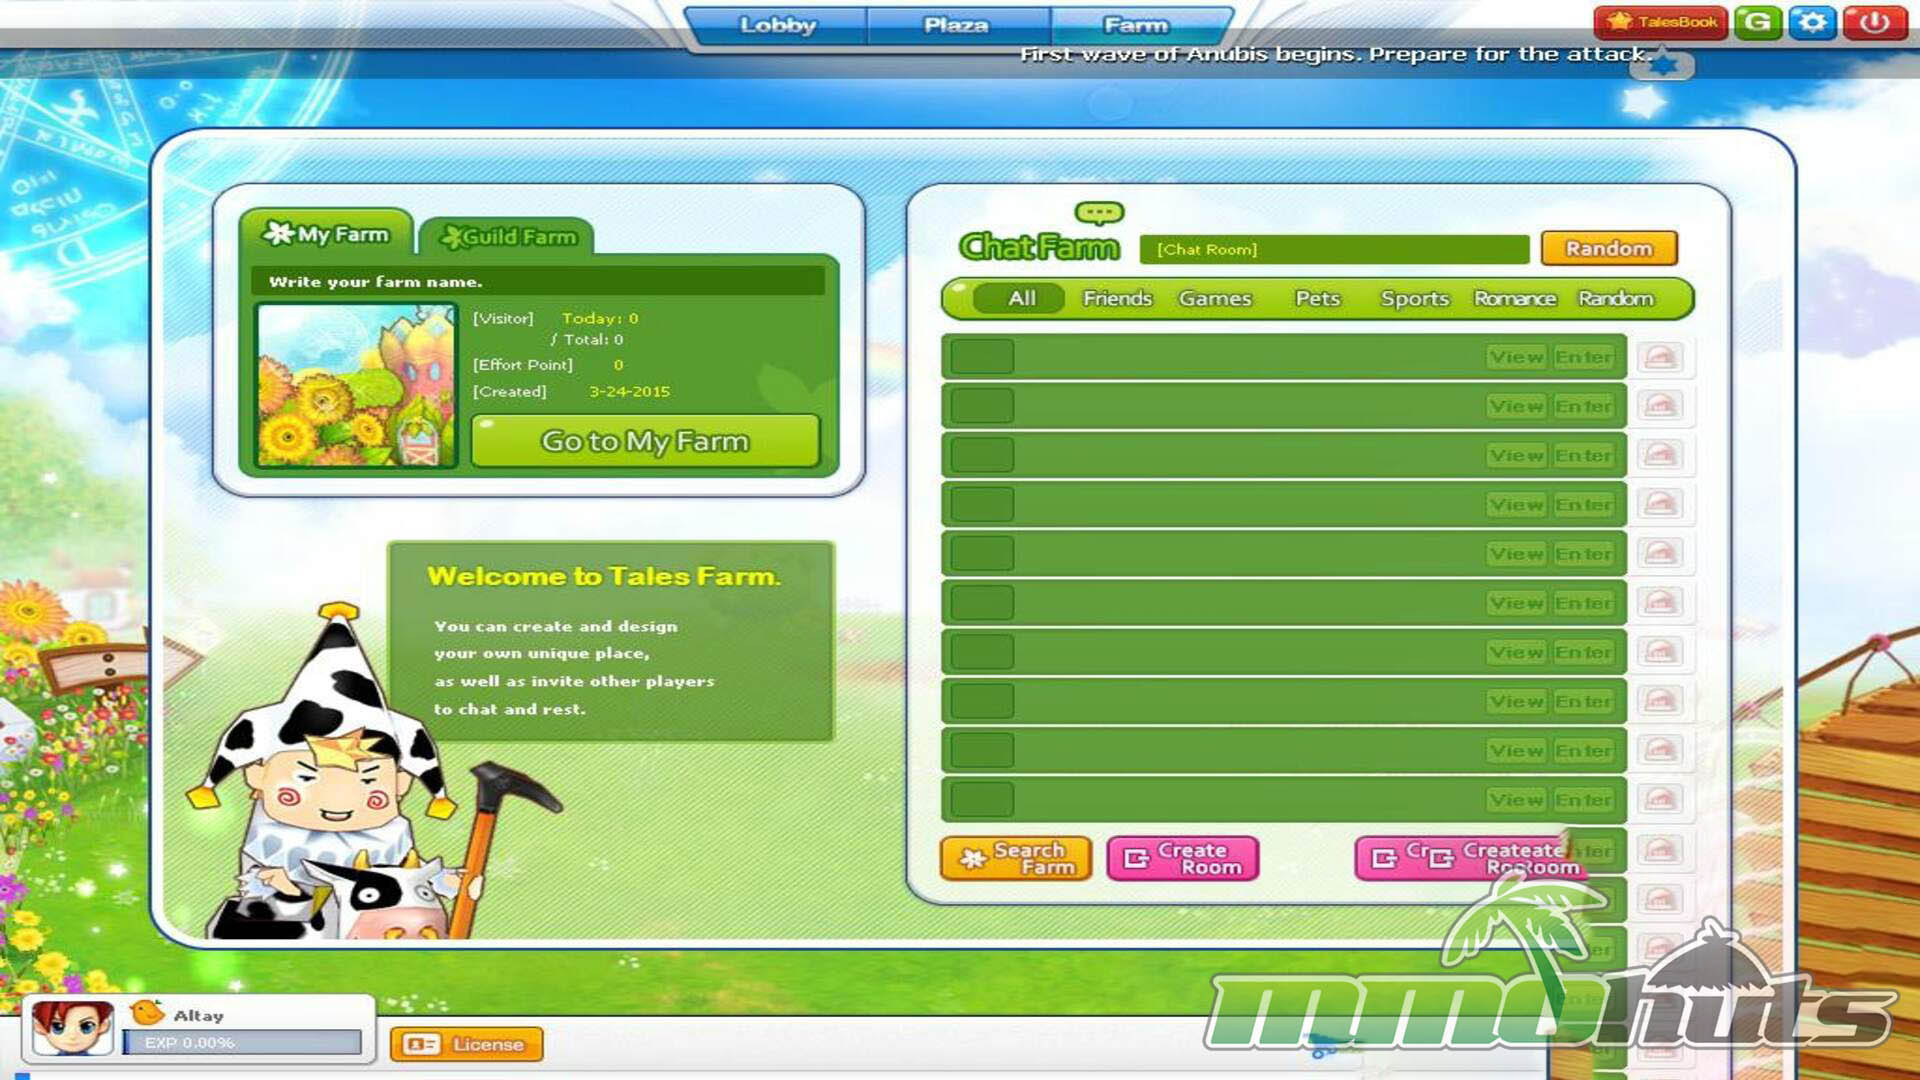The image size is (1920, 1080).
Task: Open TalesBook from the top bar
Action: click(1661, 22)
